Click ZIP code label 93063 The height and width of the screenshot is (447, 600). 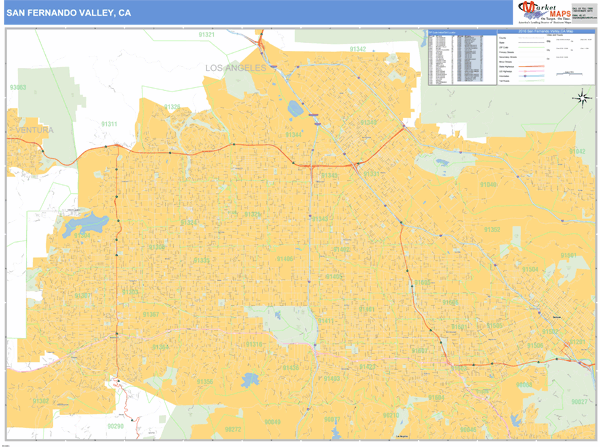(18, 88)
